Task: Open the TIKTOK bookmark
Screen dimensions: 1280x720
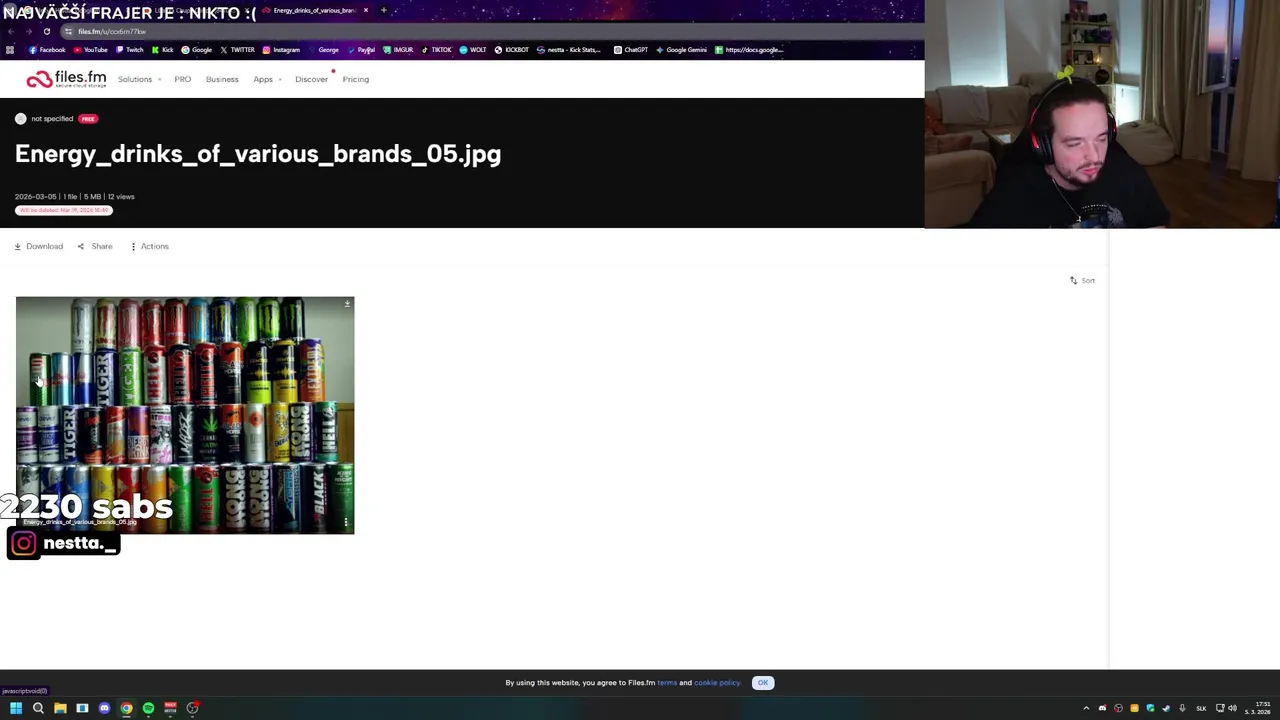Action: (x=436, y=50)
